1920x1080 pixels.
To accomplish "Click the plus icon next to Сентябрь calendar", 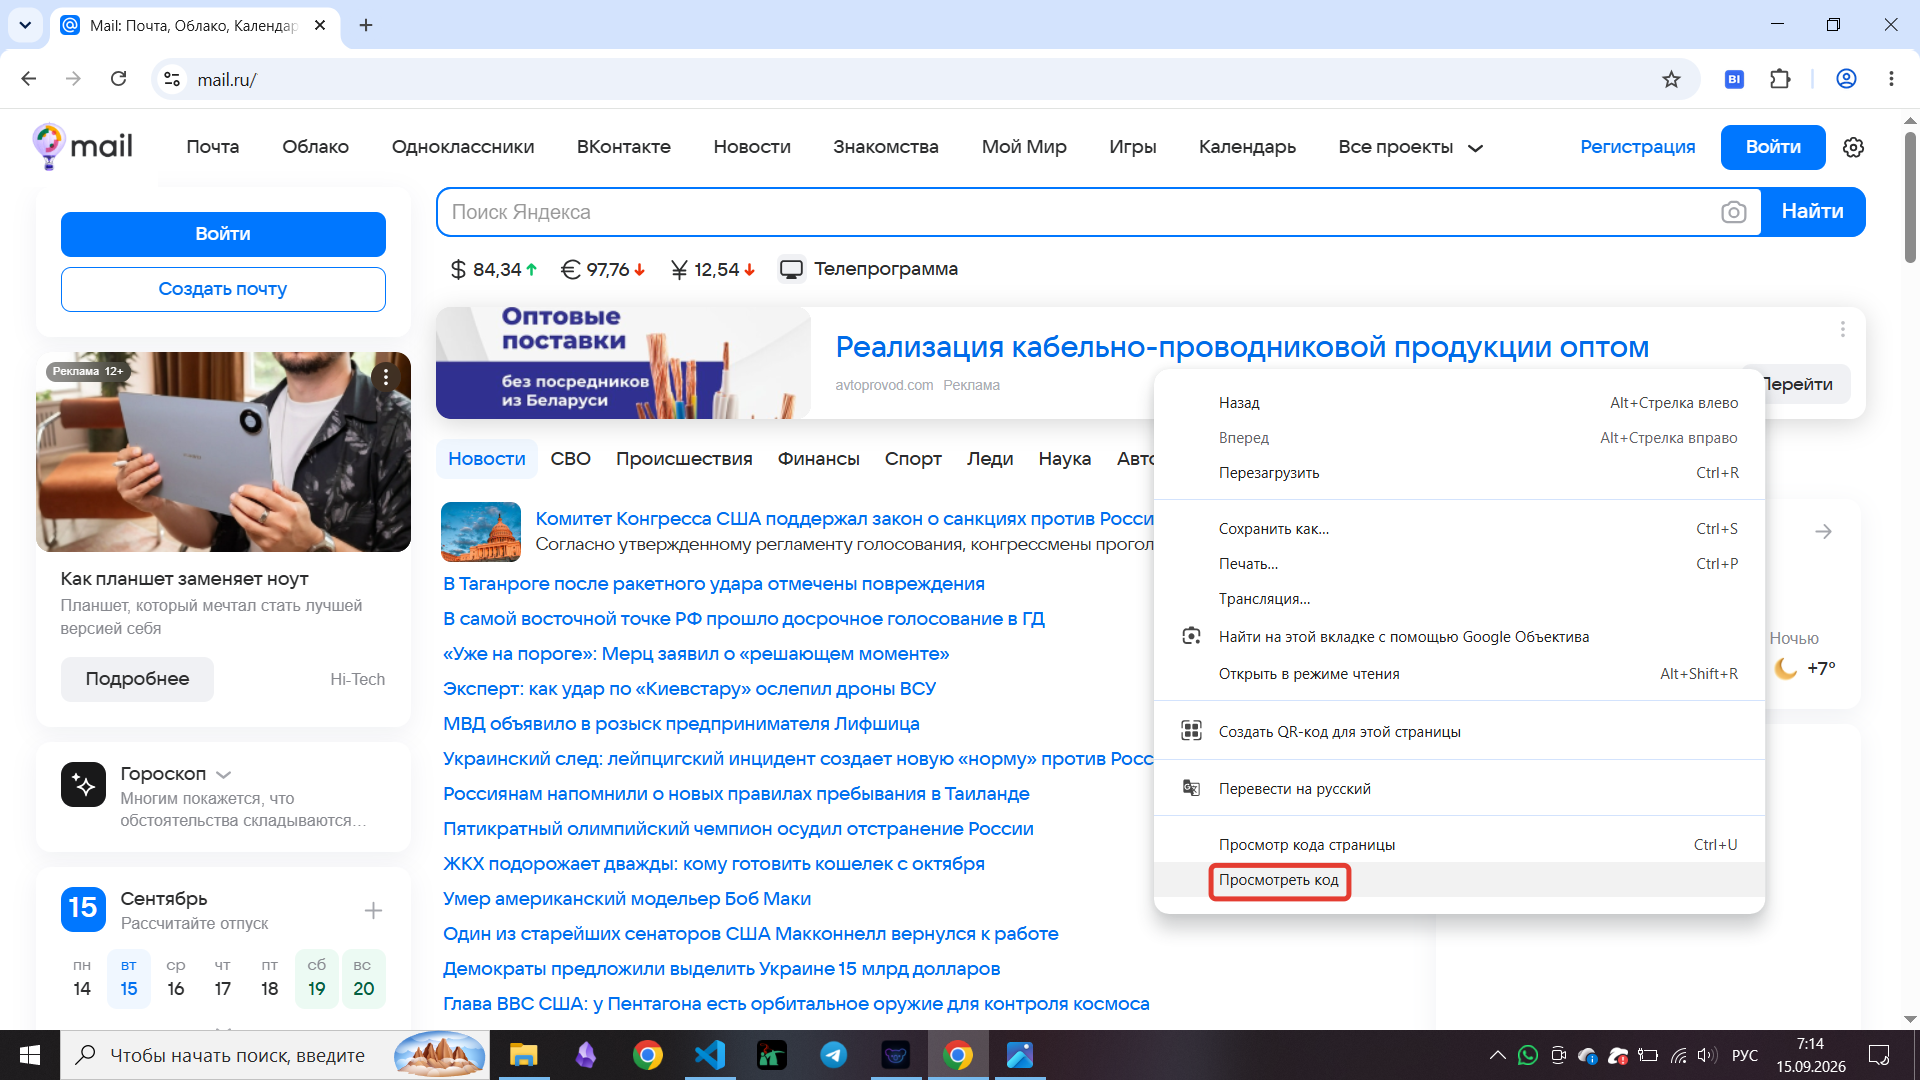I will click(x=373, y=910).
